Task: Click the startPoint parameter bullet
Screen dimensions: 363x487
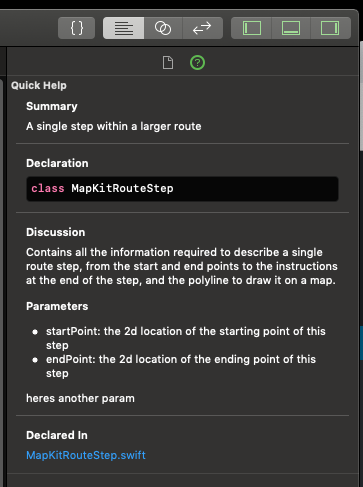Action: pos(180,338)
